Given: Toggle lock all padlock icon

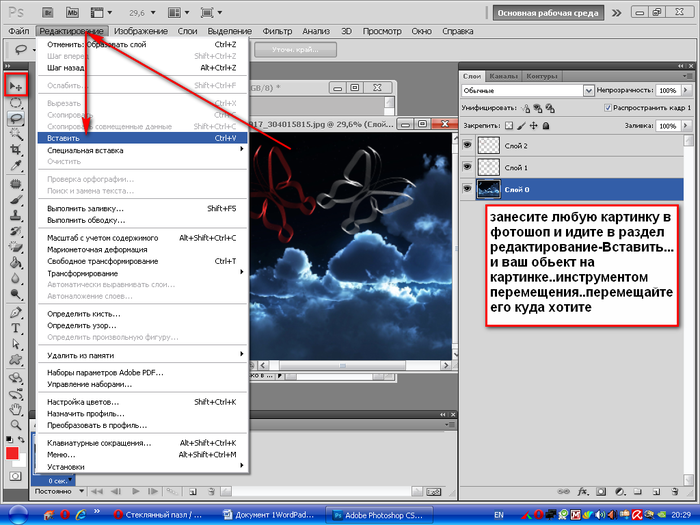Looking at the screenshot, I should click(x=546, y=126).
